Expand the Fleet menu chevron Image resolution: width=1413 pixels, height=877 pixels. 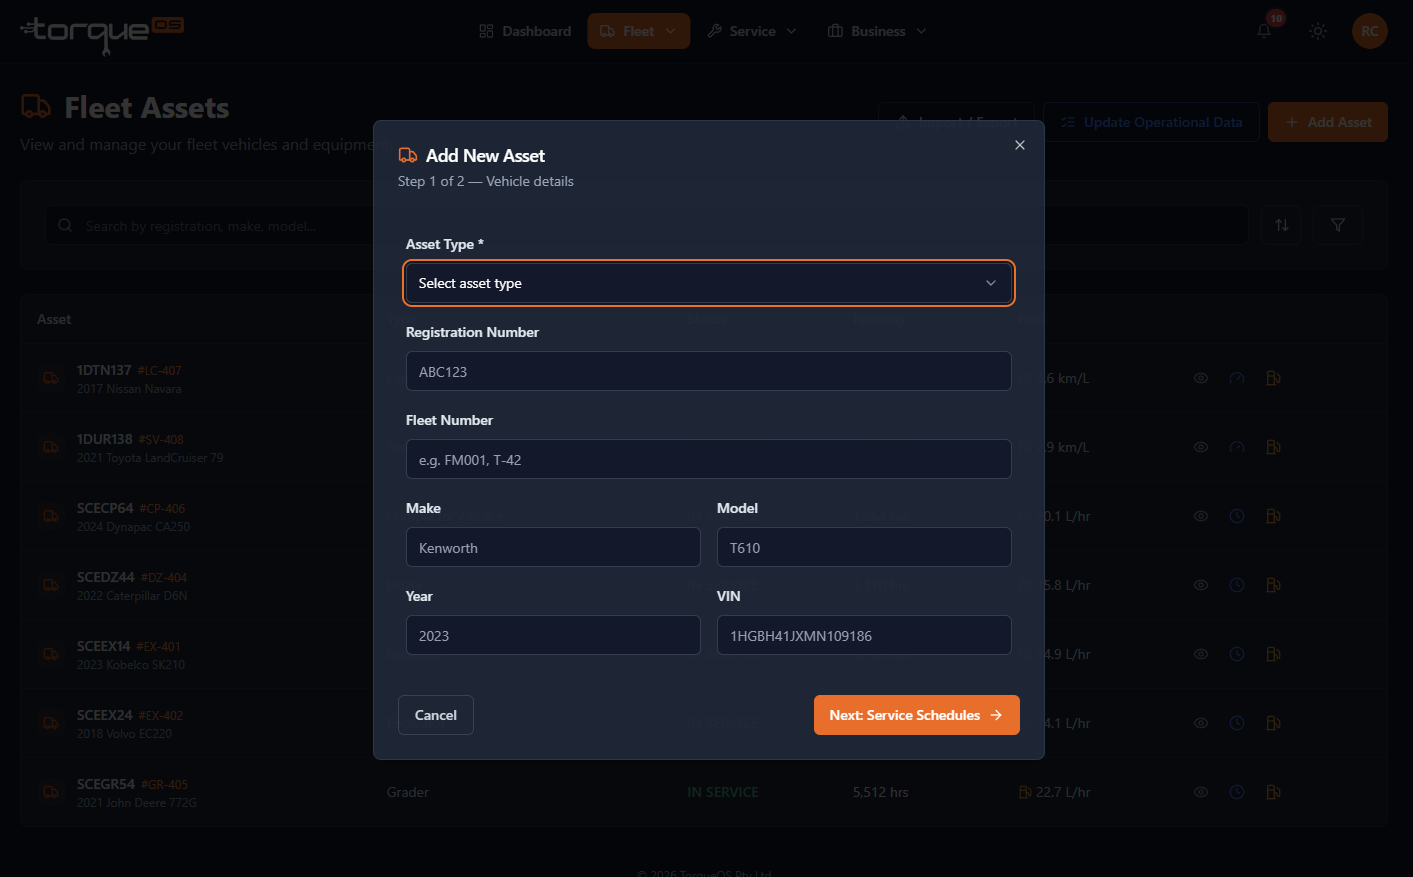click(671, 31)
